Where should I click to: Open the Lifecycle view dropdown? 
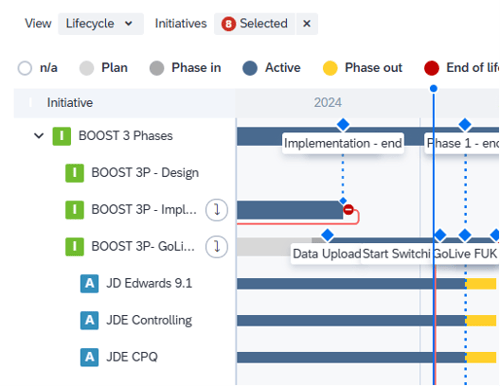click(101, 24)
